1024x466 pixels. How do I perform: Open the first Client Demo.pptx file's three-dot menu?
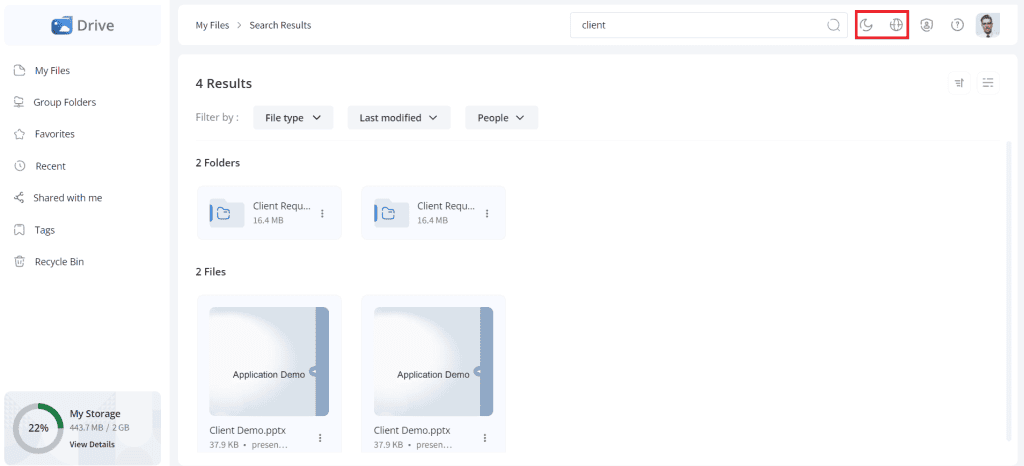point(320,438)
